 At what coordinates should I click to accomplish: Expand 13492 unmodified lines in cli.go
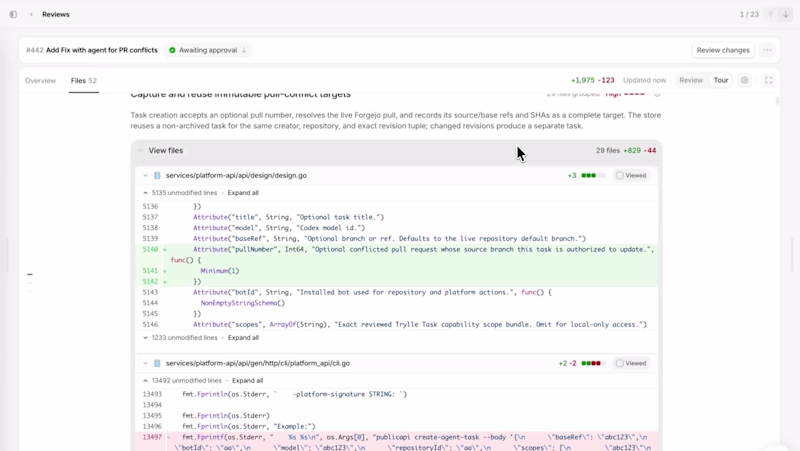point(145,381)
